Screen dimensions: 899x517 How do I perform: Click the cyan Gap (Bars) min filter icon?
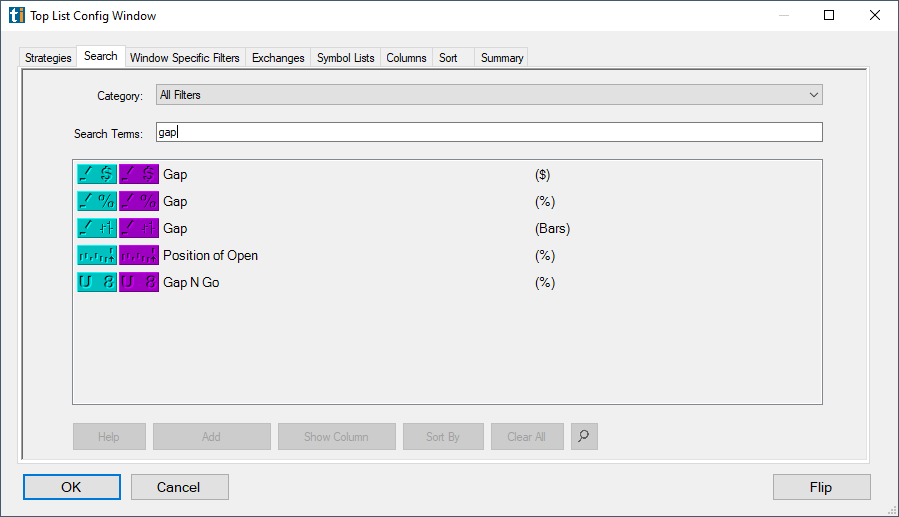tap(97, 228)
